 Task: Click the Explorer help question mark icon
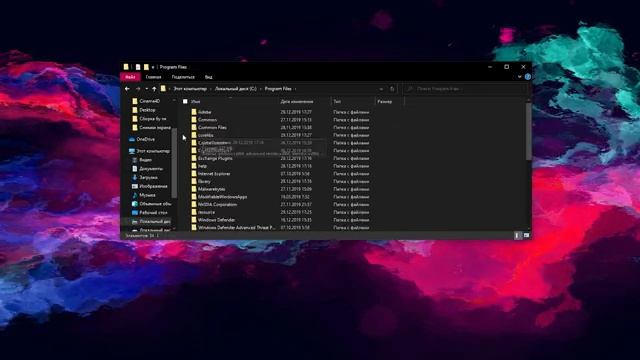528,77
